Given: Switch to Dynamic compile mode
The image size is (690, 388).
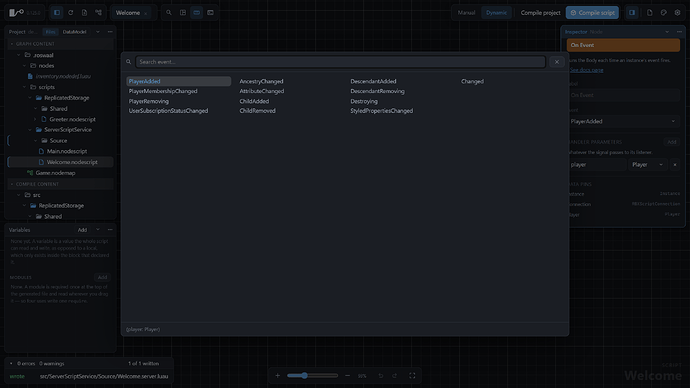Looking at the screenshot, I should 496,13.
